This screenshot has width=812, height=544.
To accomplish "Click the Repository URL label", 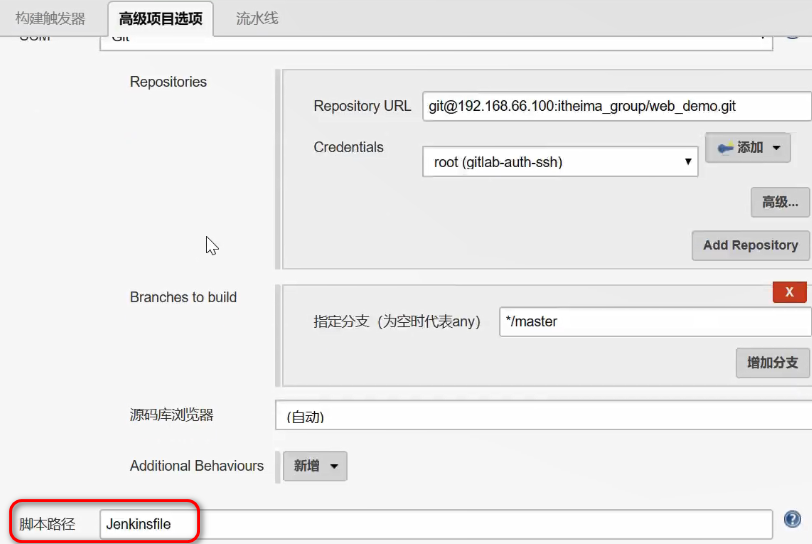I will click(x=362, y=106).
